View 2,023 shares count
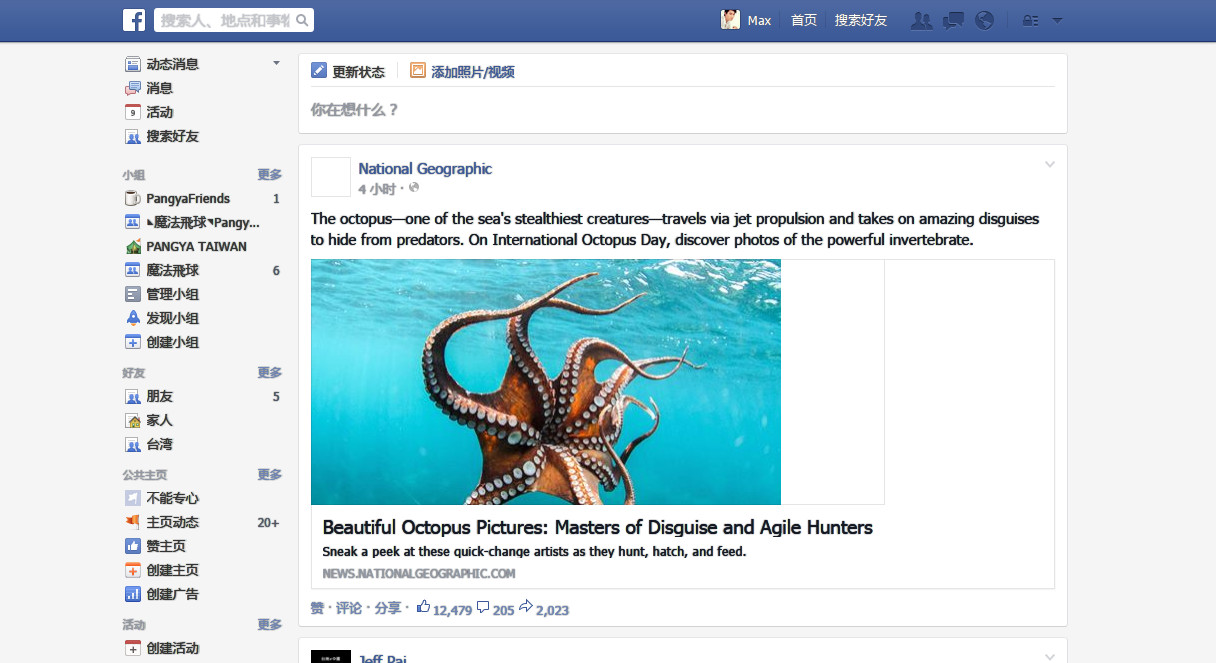The height and width of the screenshot is (663, 1216). pos(544,609)
